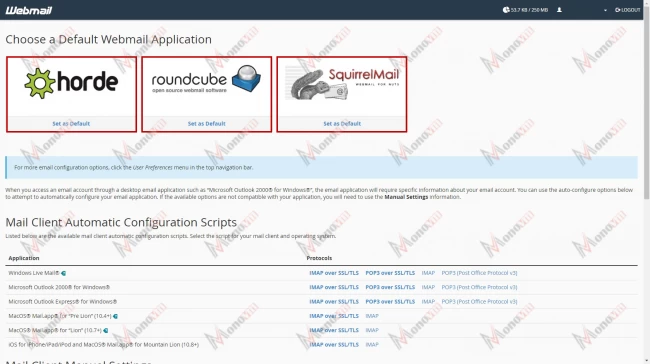Image resolution: width=650 pixels, height=364 pixels.
Task: Expand the user preferences dropdown arrow
Action: (605, 10)
